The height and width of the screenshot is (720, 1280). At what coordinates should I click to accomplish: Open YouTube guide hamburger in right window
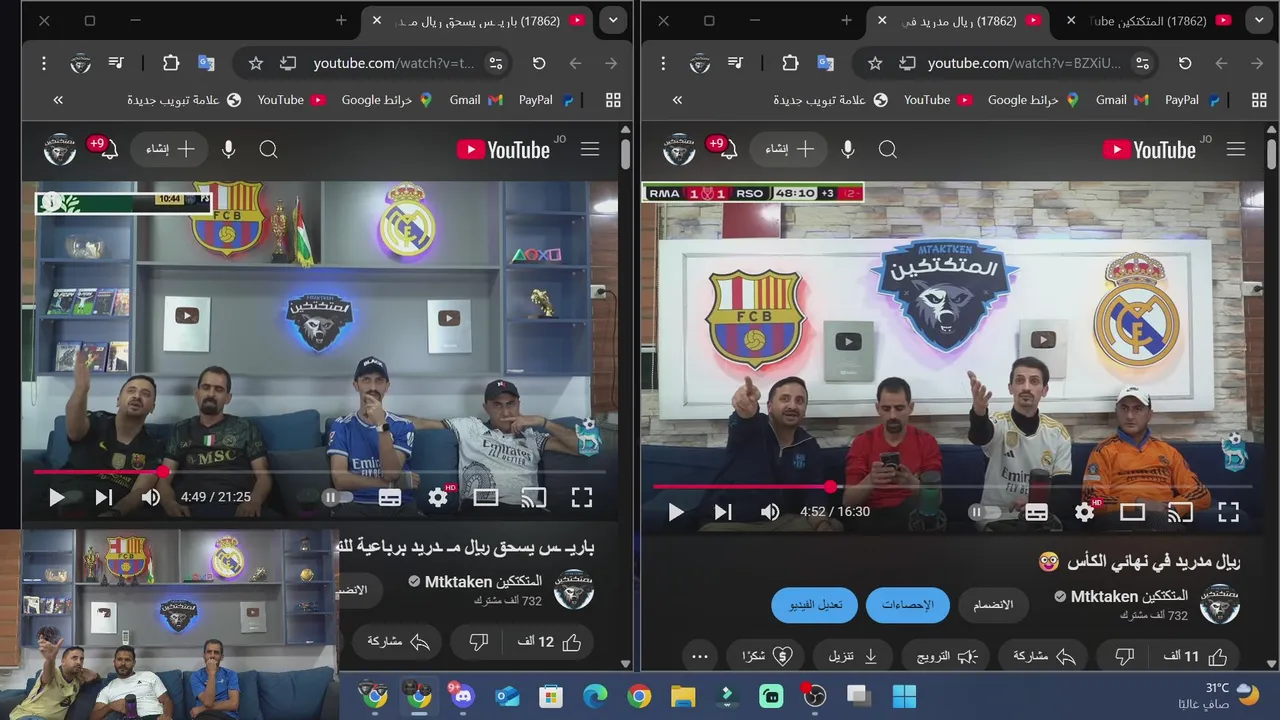pyautogui.click(x=1236, y=149)
